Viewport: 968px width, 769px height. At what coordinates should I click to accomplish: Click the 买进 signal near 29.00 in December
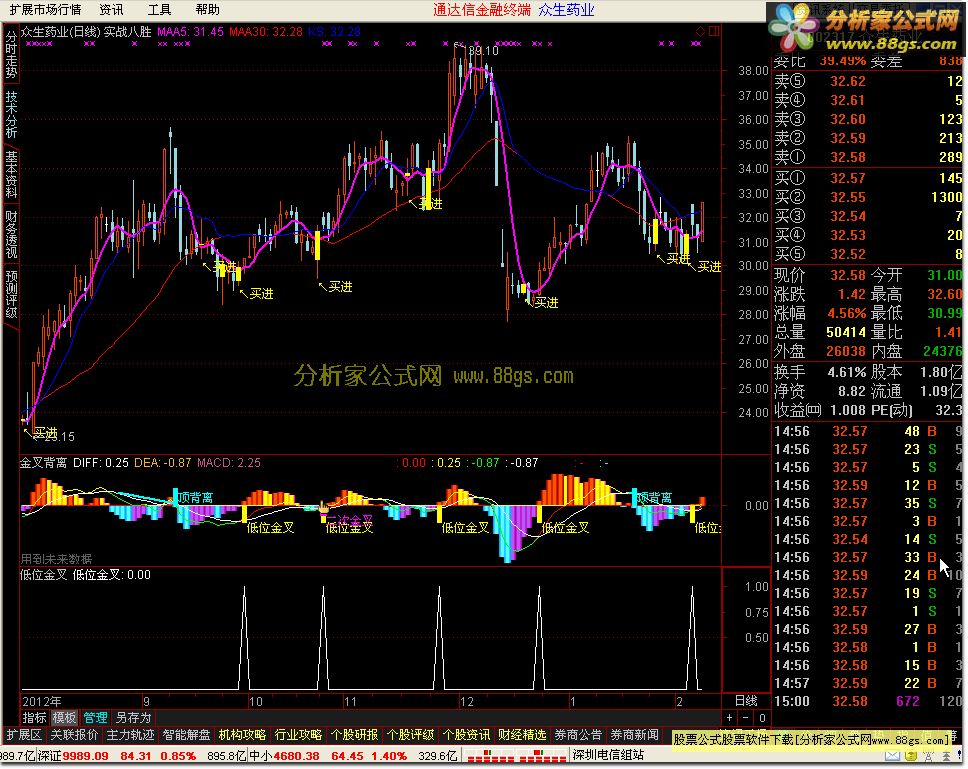[x=546, y=303]
